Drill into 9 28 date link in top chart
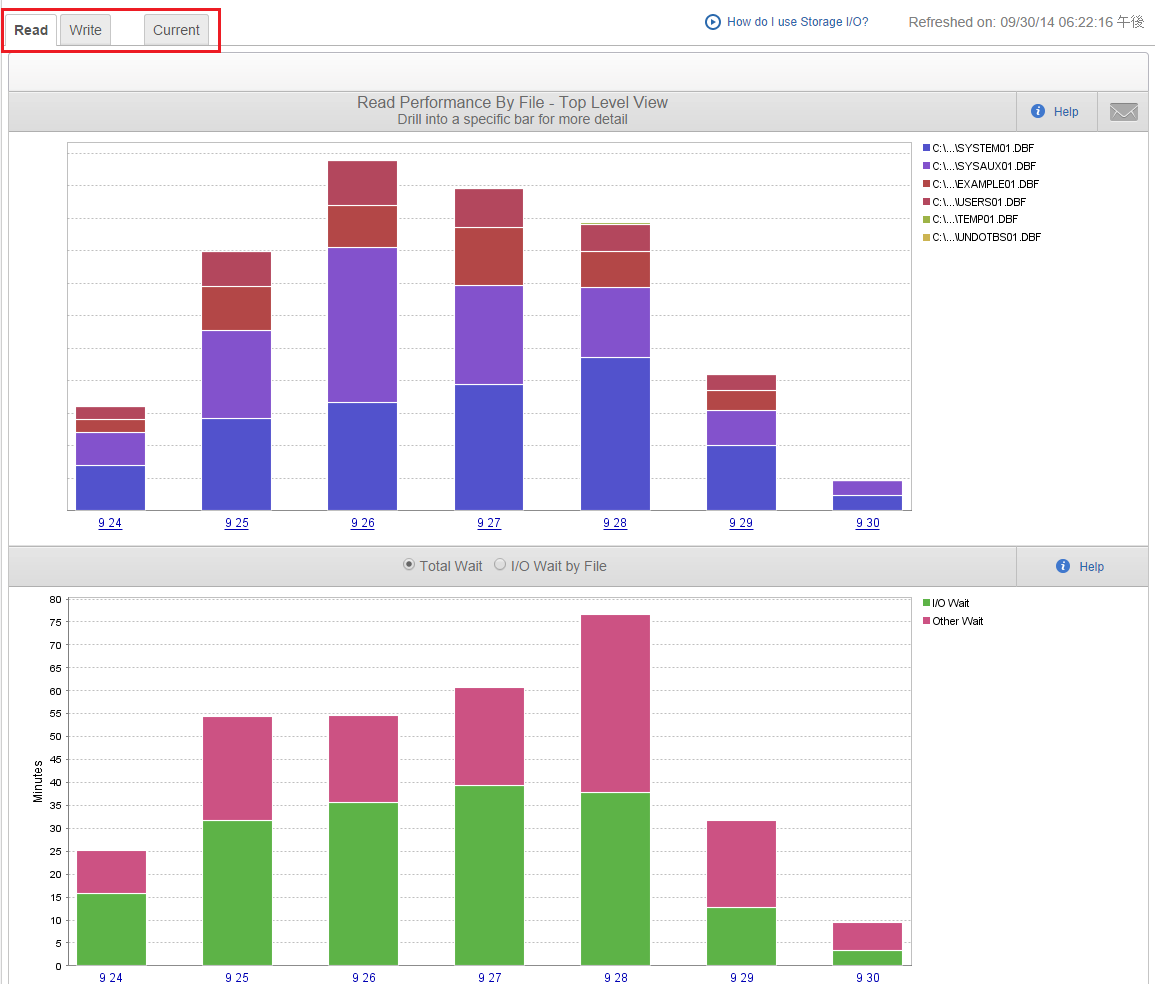This screenshot has height=984, width=1155. [x=615, y=523]
